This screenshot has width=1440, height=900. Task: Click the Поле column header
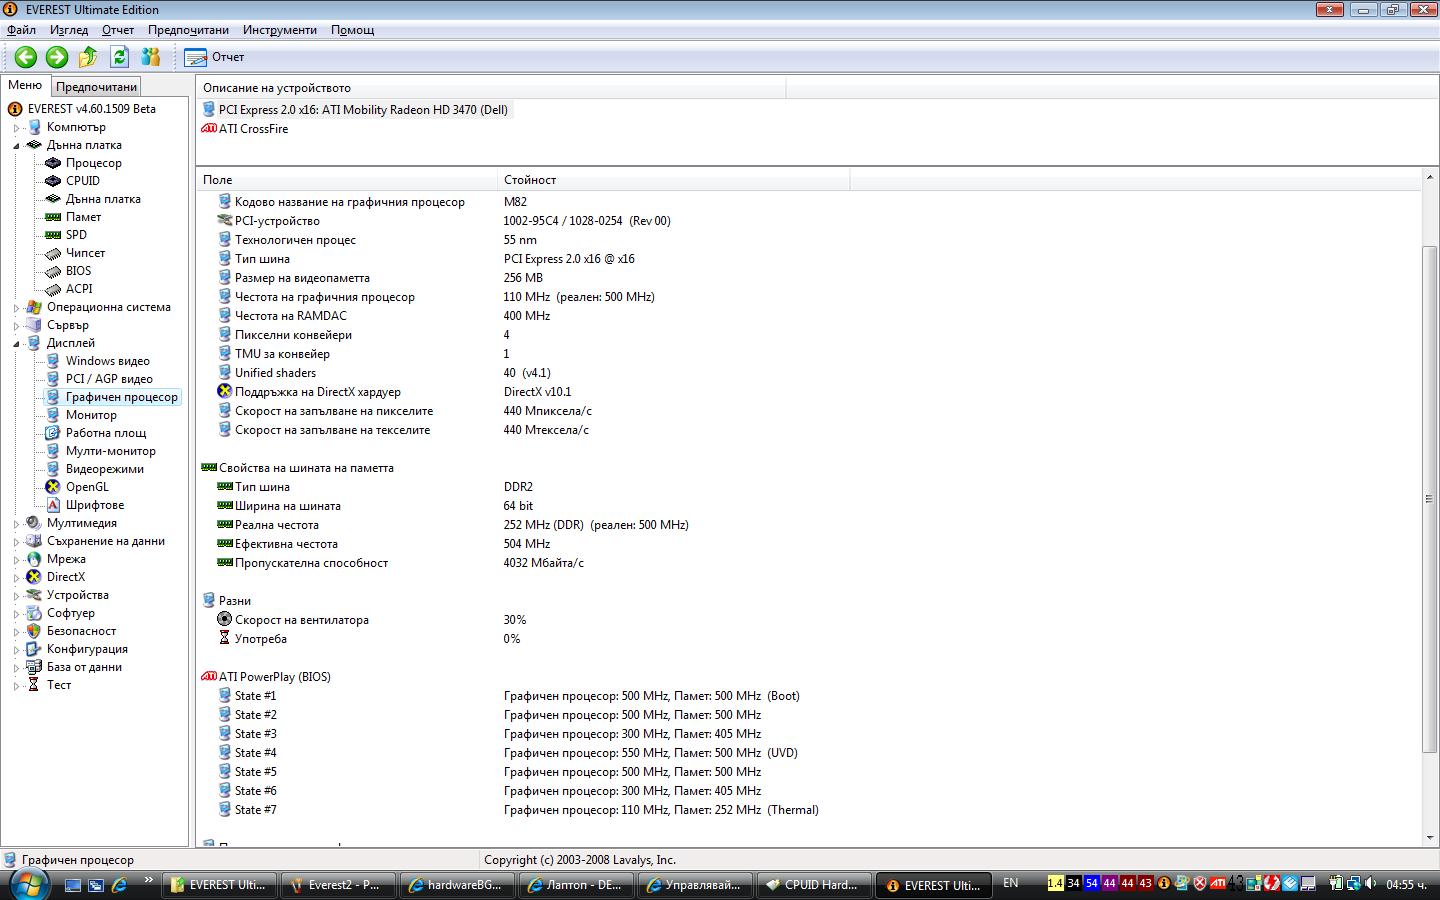(346, 180)
